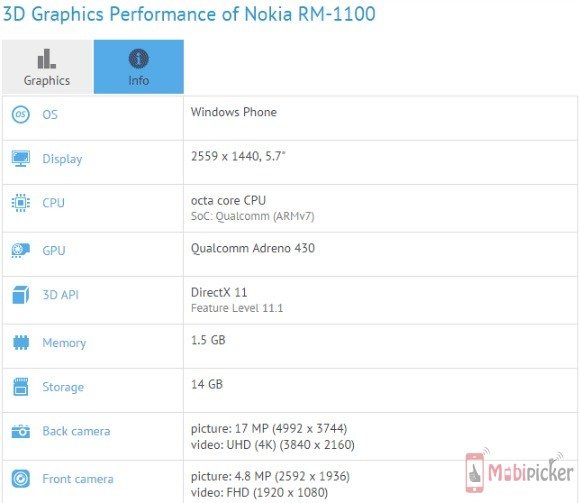Switch to the Graphics tab
The height and width of the screenshot is (503, 580).
click(x=47, y=67)
